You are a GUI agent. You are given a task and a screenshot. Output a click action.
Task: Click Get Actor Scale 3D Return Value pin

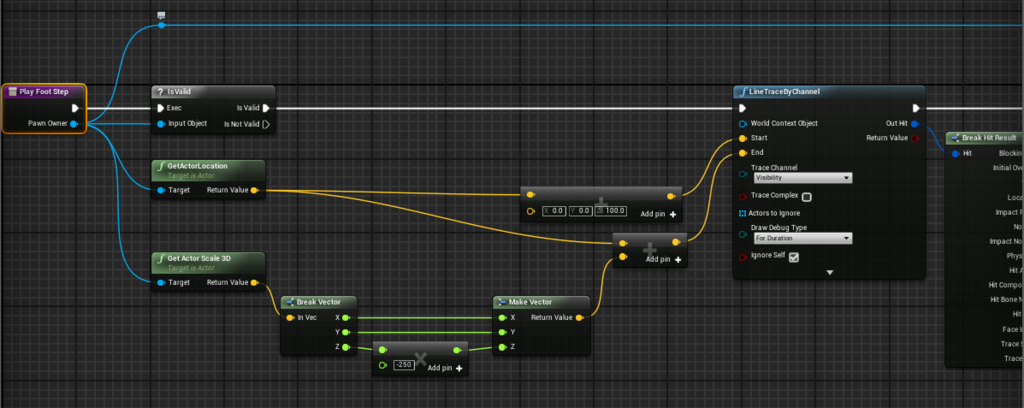pos(254,283)
